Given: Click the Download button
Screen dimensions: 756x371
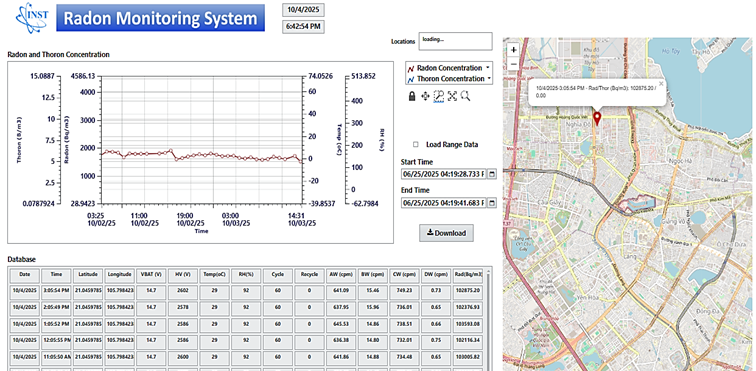Looking at the screenshot, I should (x=446, y=233).
